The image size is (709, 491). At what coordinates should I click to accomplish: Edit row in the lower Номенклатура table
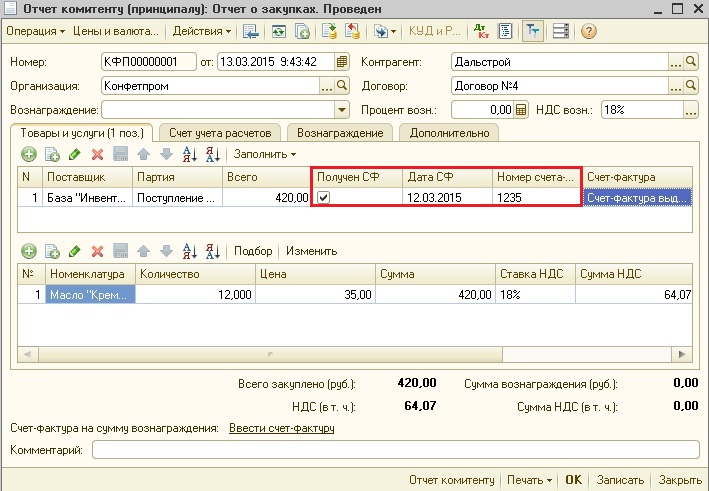click(75, 251)
